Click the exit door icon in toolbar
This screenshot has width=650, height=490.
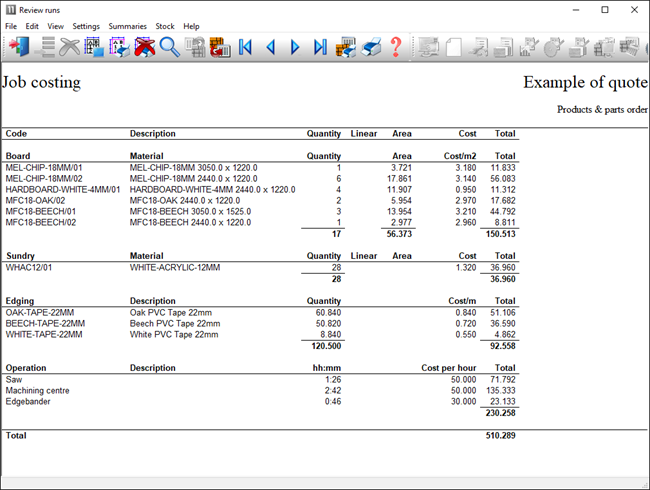coord(19,46)
